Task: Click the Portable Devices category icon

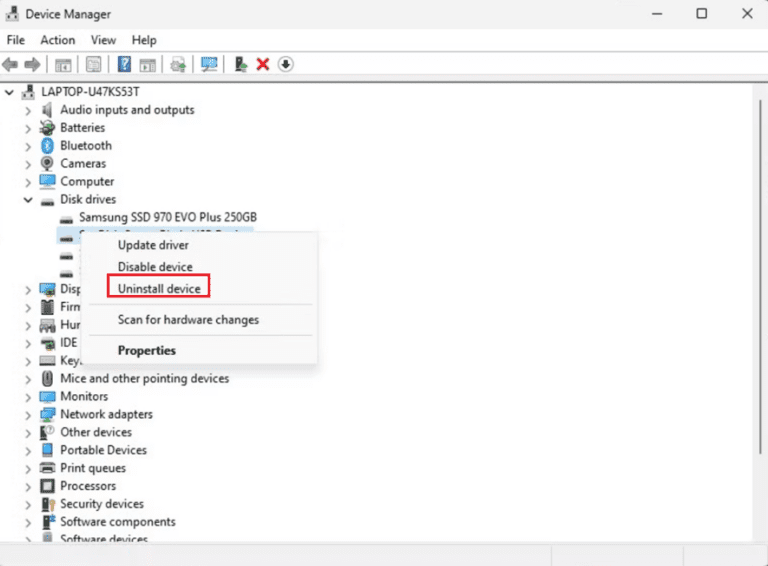Action: pos(48,450)
